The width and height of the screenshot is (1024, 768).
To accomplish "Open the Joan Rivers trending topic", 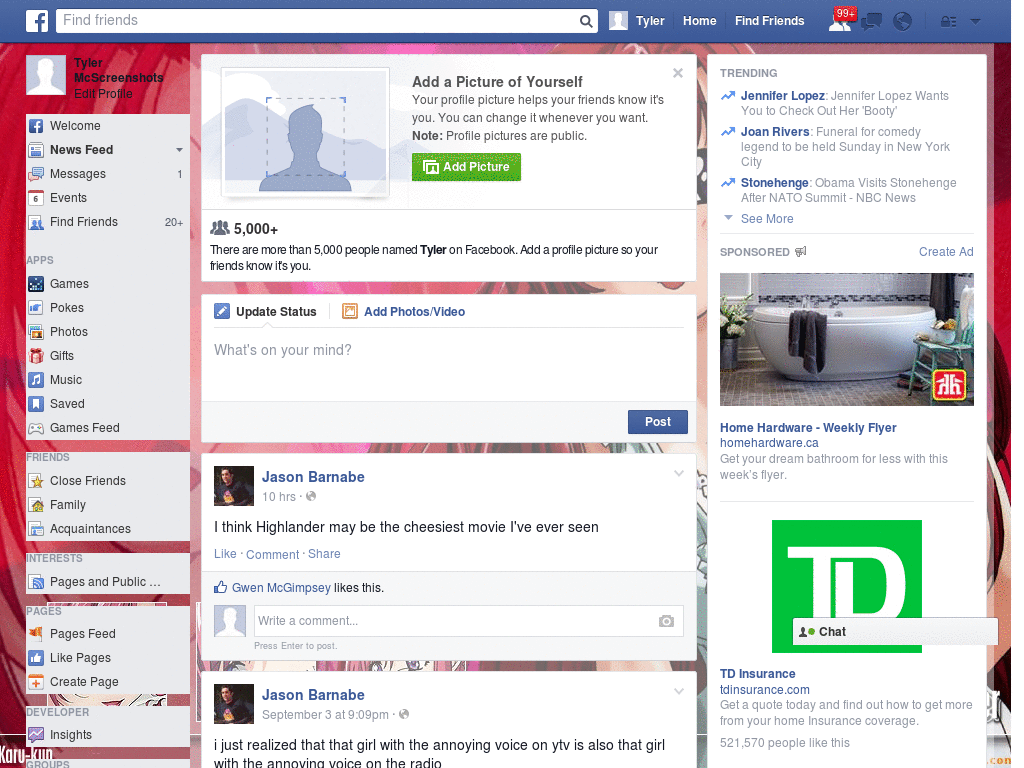I will pyautogui.click(x=775, y=132).
